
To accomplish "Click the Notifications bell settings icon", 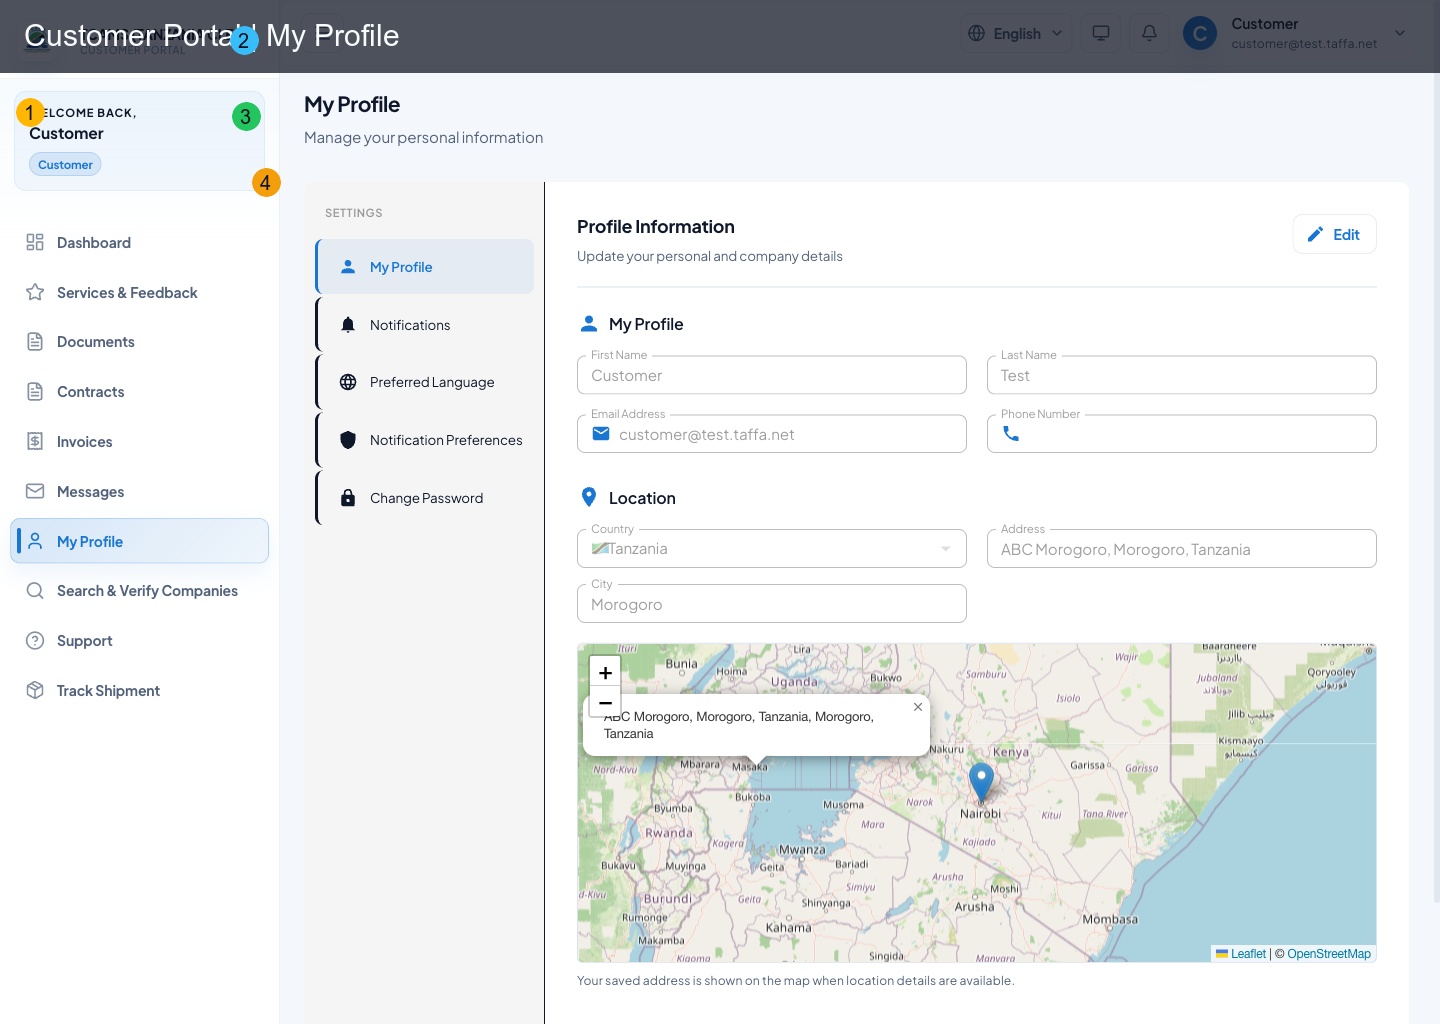I will [348, 325].
